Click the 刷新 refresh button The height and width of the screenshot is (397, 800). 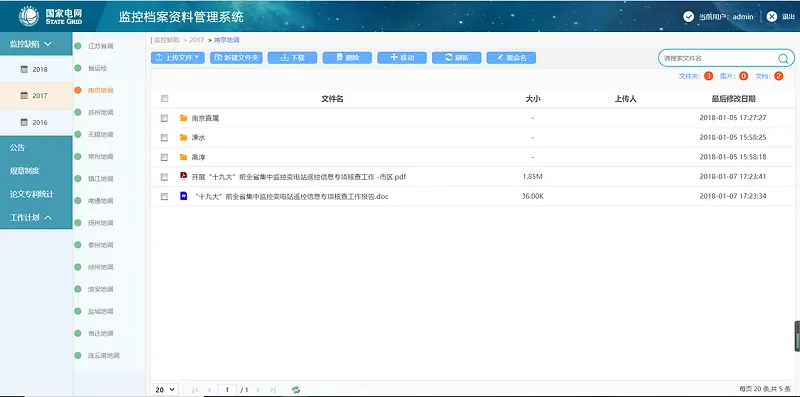[457, 58]
